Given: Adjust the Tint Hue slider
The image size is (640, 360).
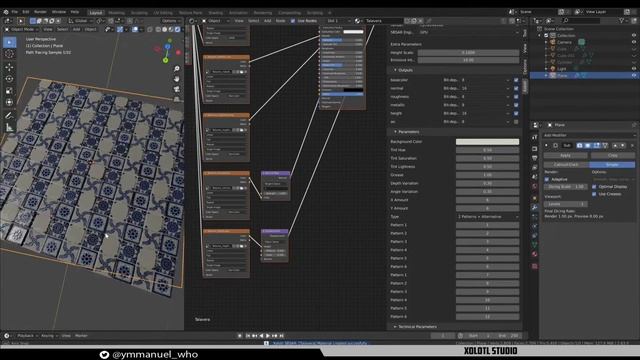Looking at the screenshot, I should [x=487, y=150].
